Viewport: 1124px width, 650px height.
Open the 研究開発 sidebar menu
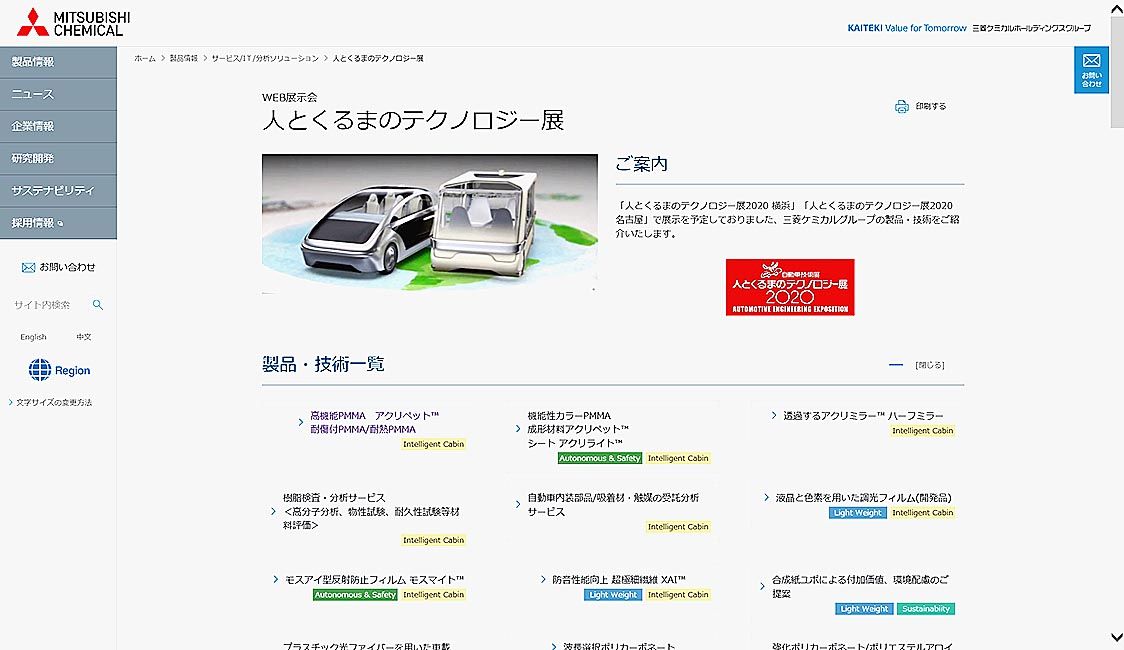click(58, 159)
